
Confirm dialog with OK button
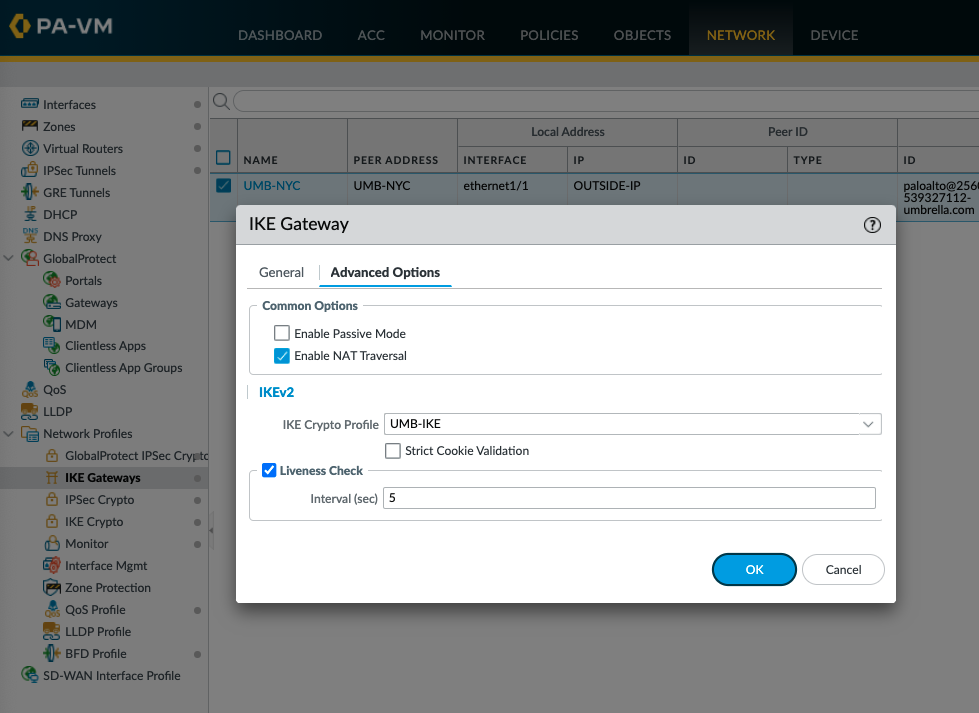click(754, 569)
